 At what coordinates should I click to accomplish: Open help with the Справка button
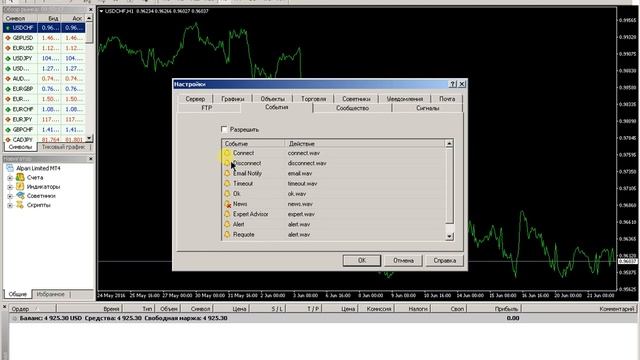(x=444, y=260)
